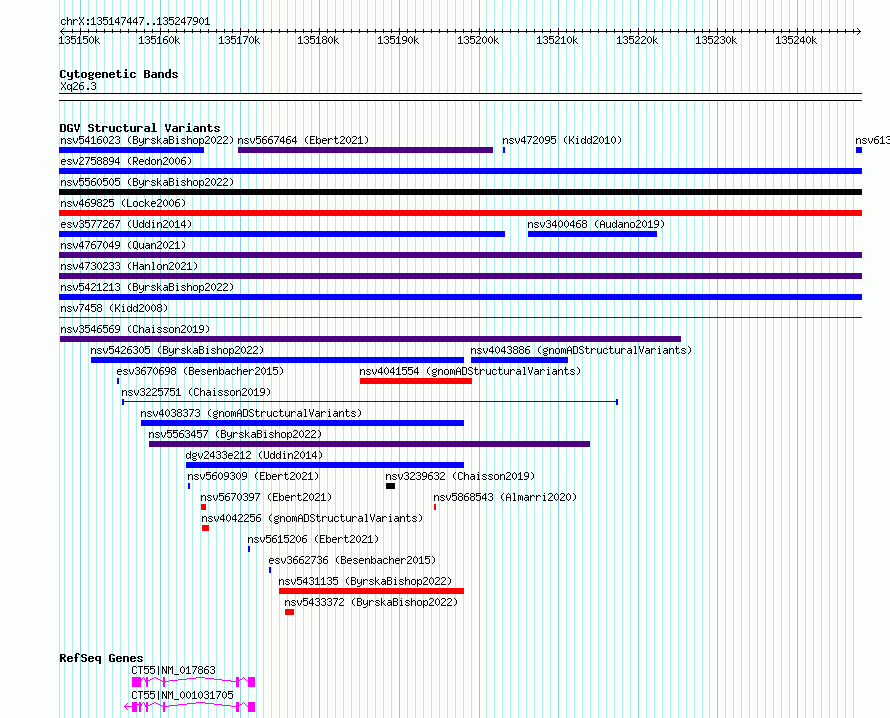This screenshot has height=718, width=890.
Task: Click CT55|NM_017863 gene label
Action: click(x=174, y=670)
